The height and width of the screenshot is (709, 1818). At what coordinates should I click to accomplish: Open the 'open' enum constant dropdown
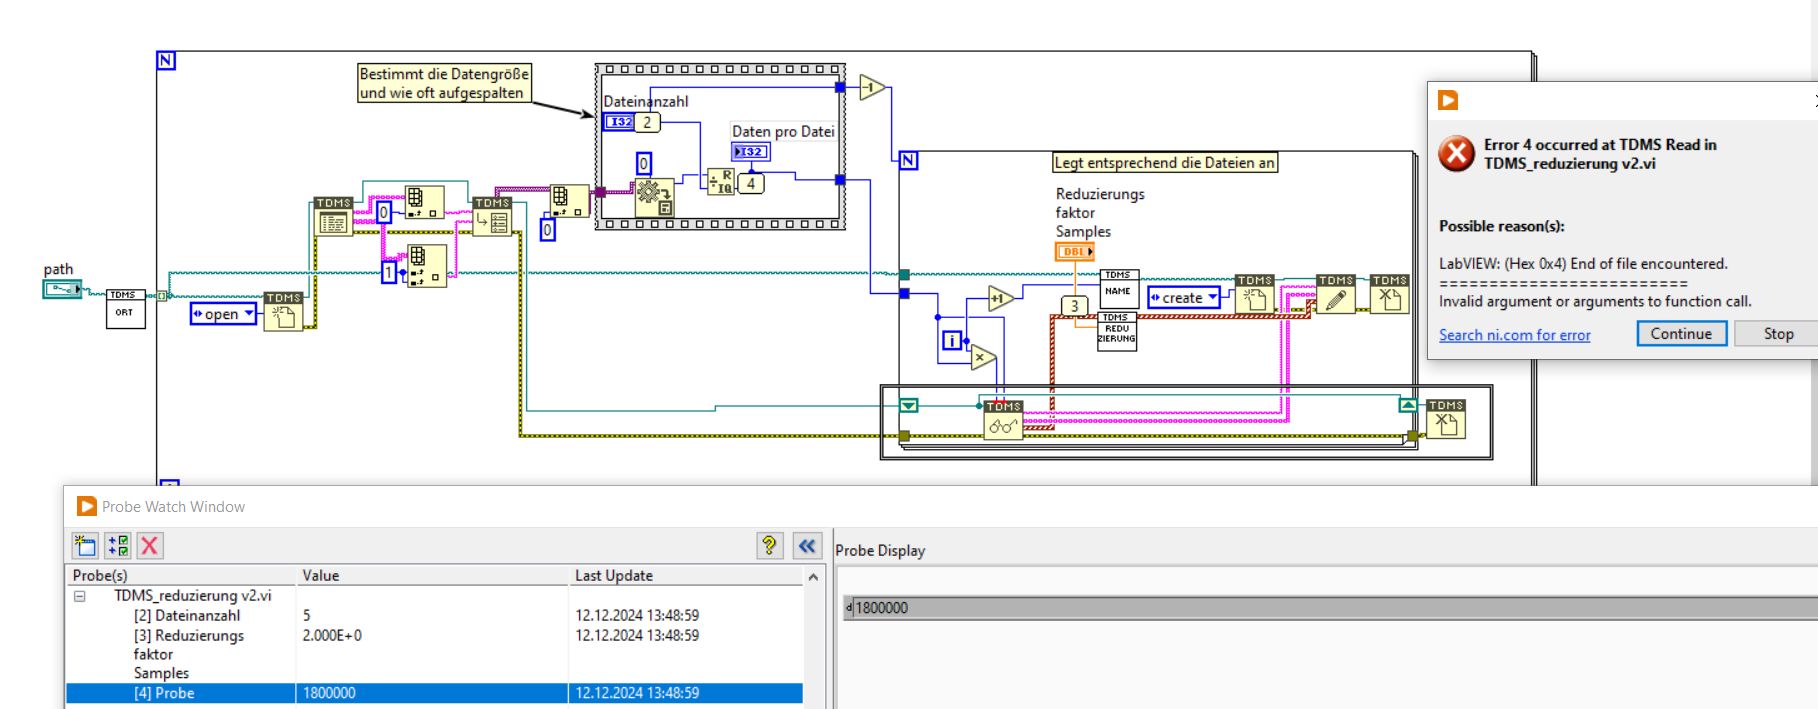(x=248, y=314)
